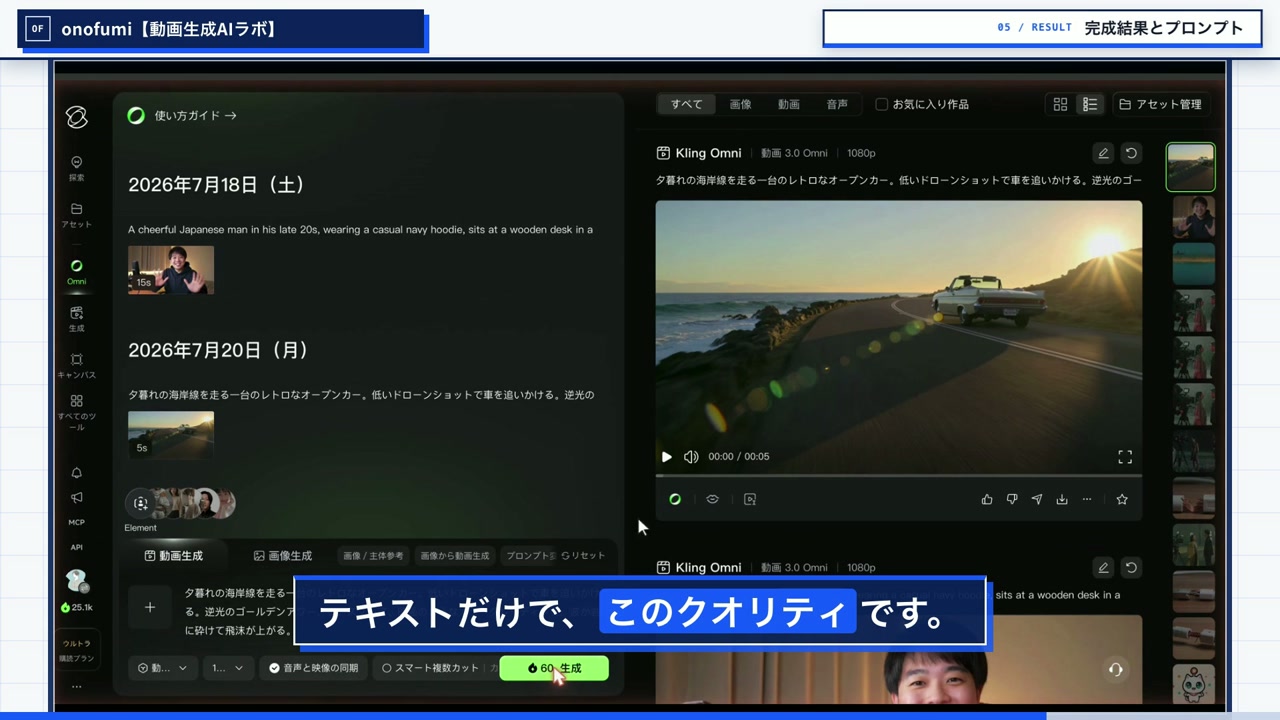Open 生成 (Generate) in the sidebar
This screenshot has width=1280, height=720.
(77, 319)
